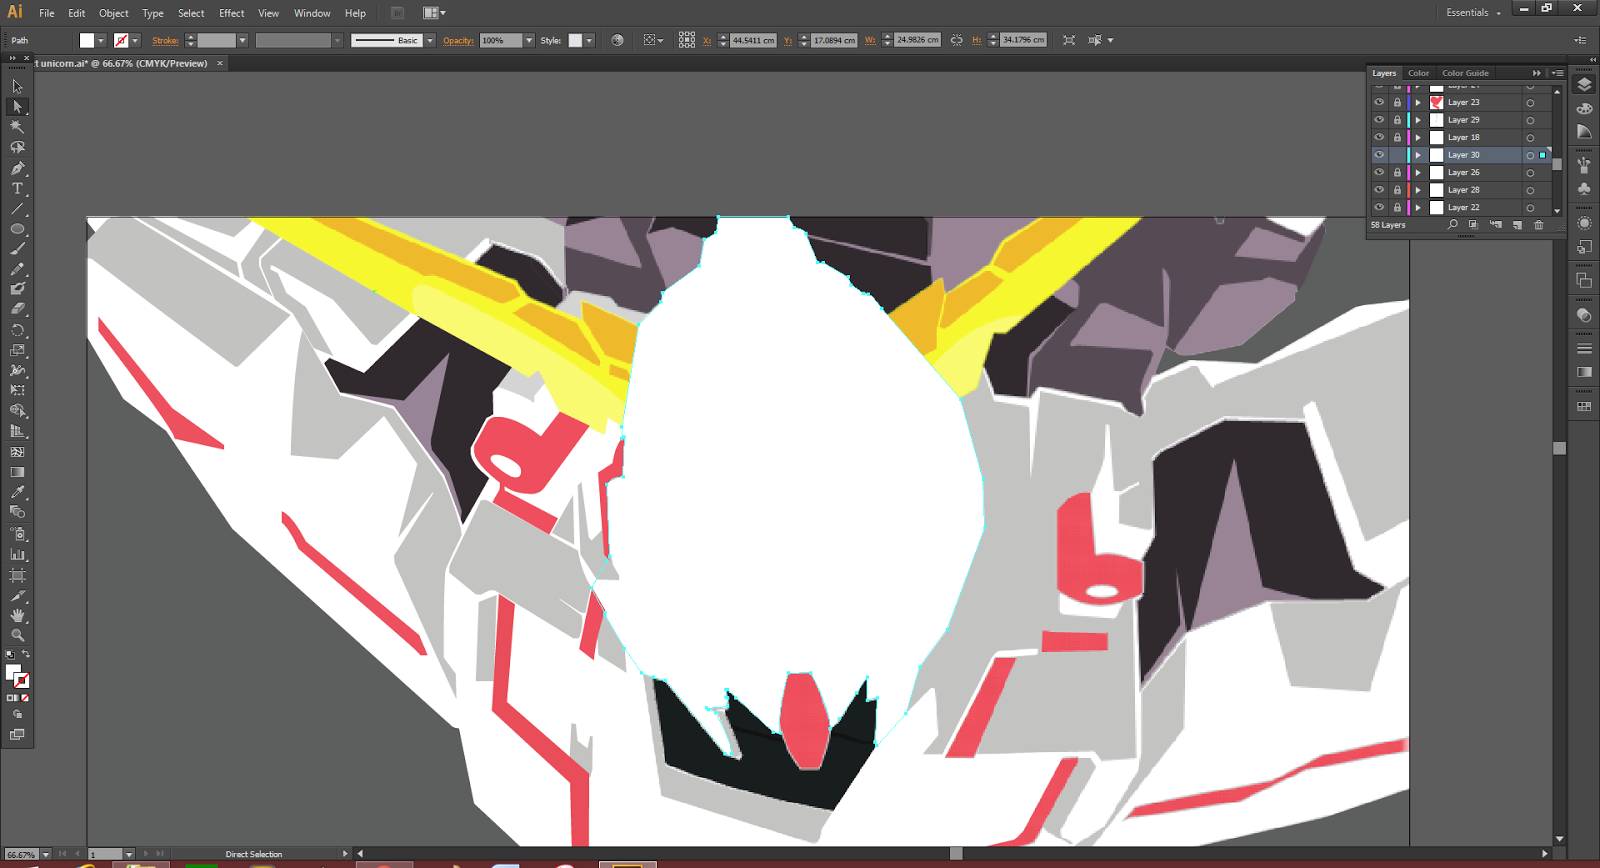Click the Delete Selection trash icon
Image resolution: width=1600 pixels, height=868 pixels.
coord(1539,225)
